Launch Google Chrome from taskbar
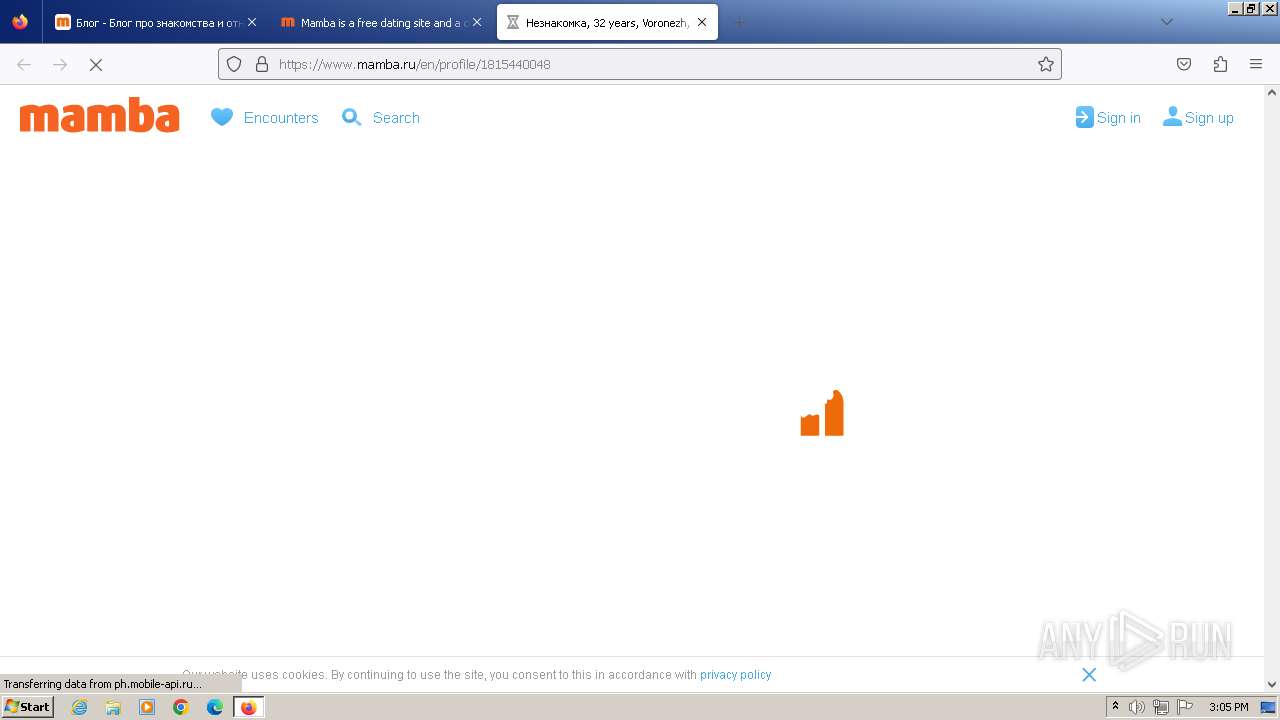 181,707
